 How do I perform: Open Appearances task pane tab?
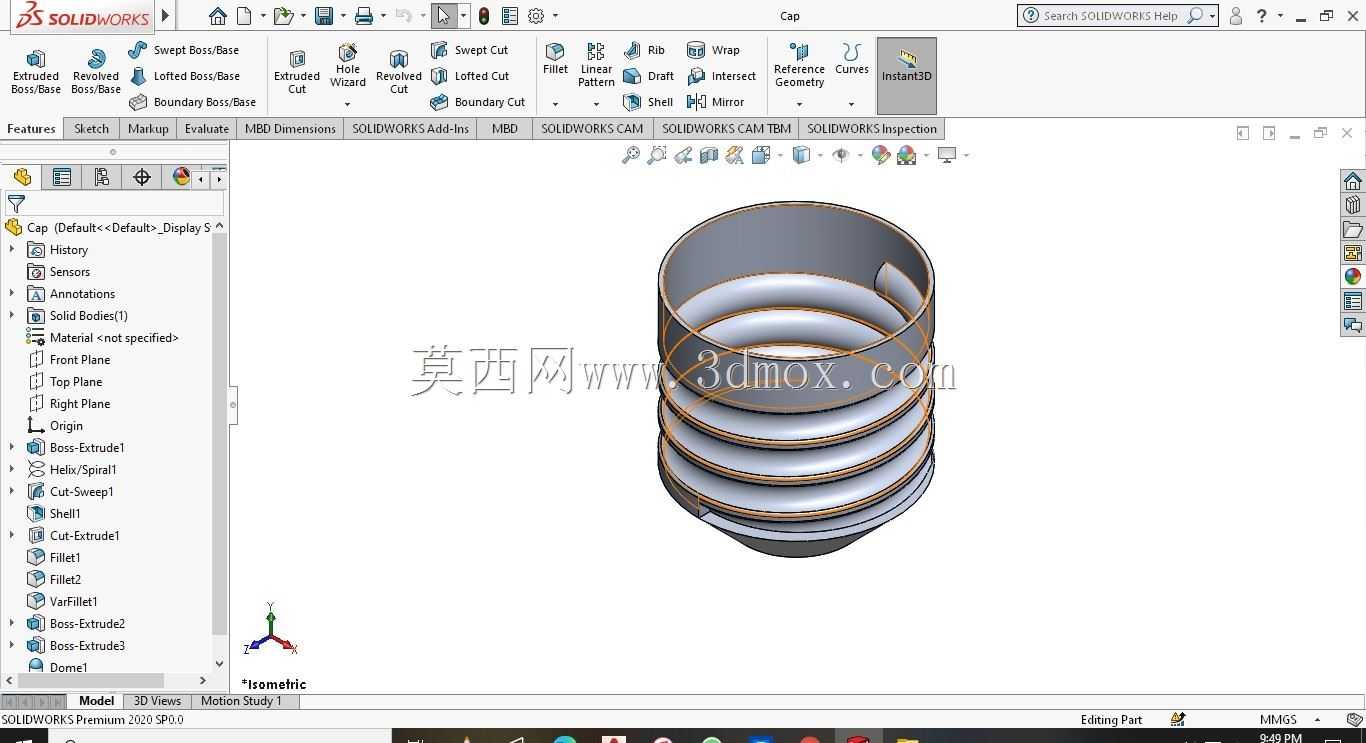point(1353,277)
